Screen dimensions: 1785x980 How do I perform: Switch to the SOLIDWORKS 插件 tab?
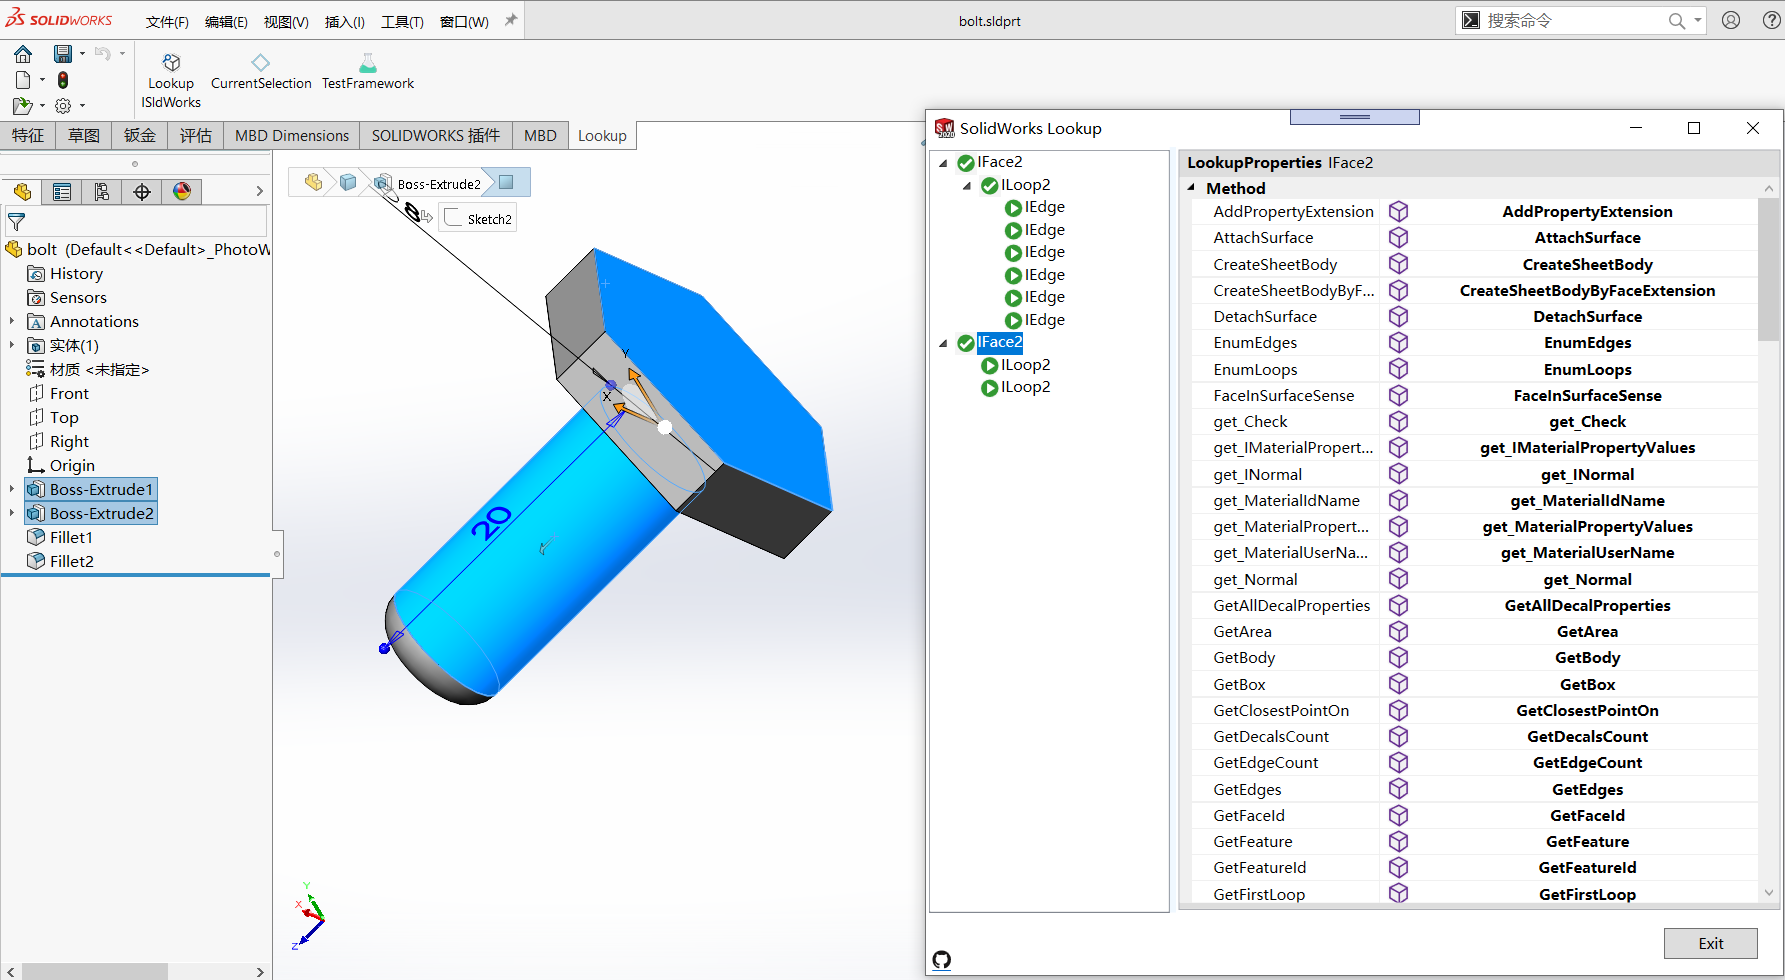436,136
